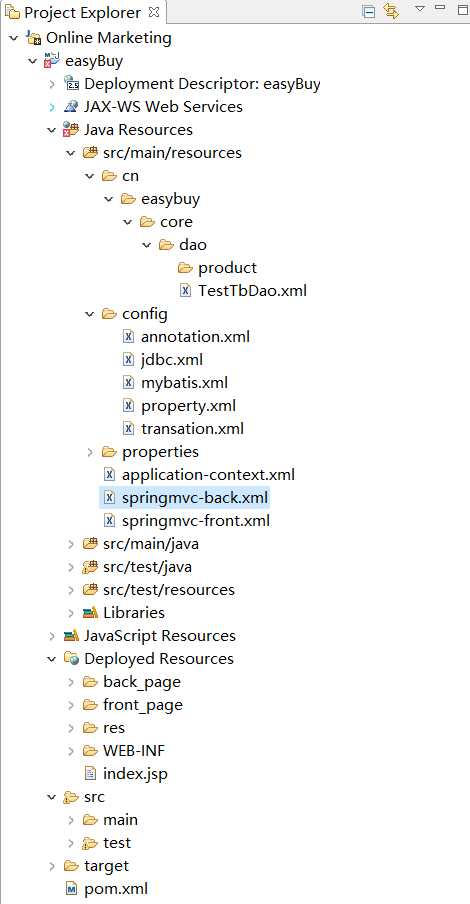Click the src/test/java package icon
This screenshot has width=470, height=904.
coord(91,567)
